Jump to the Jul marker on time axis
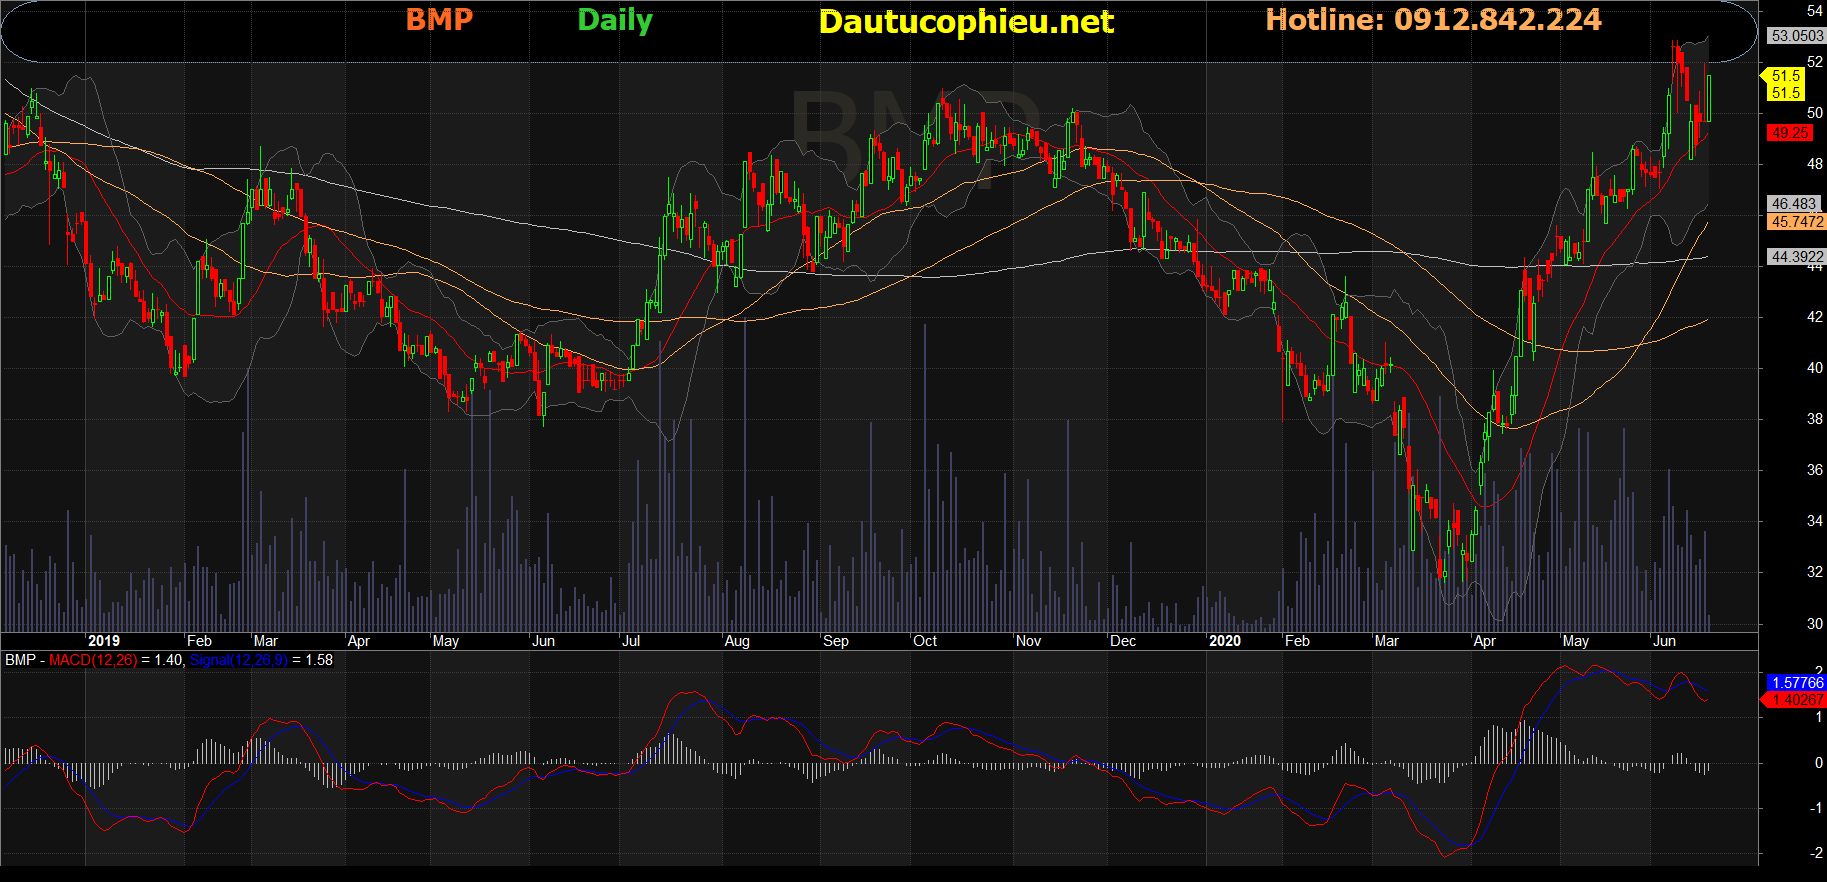The image size is (1827, 882). coord(631,641)
